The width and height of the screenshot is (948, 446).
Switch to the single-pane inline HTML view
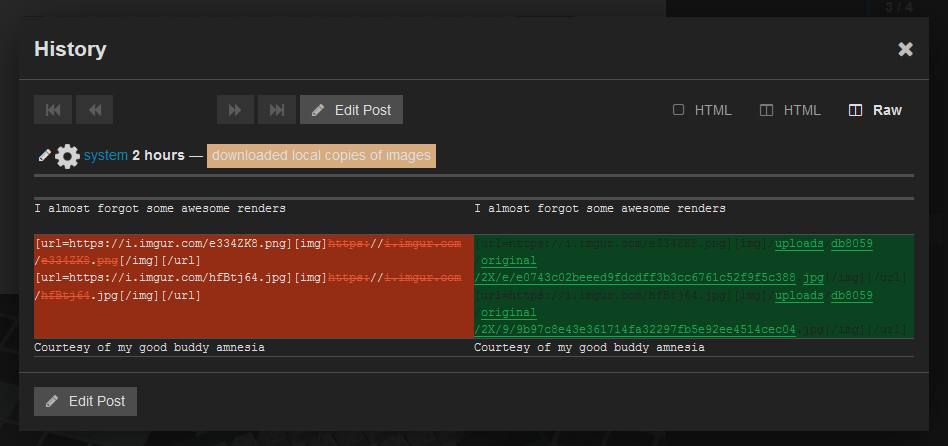click(x=702, y=110)
